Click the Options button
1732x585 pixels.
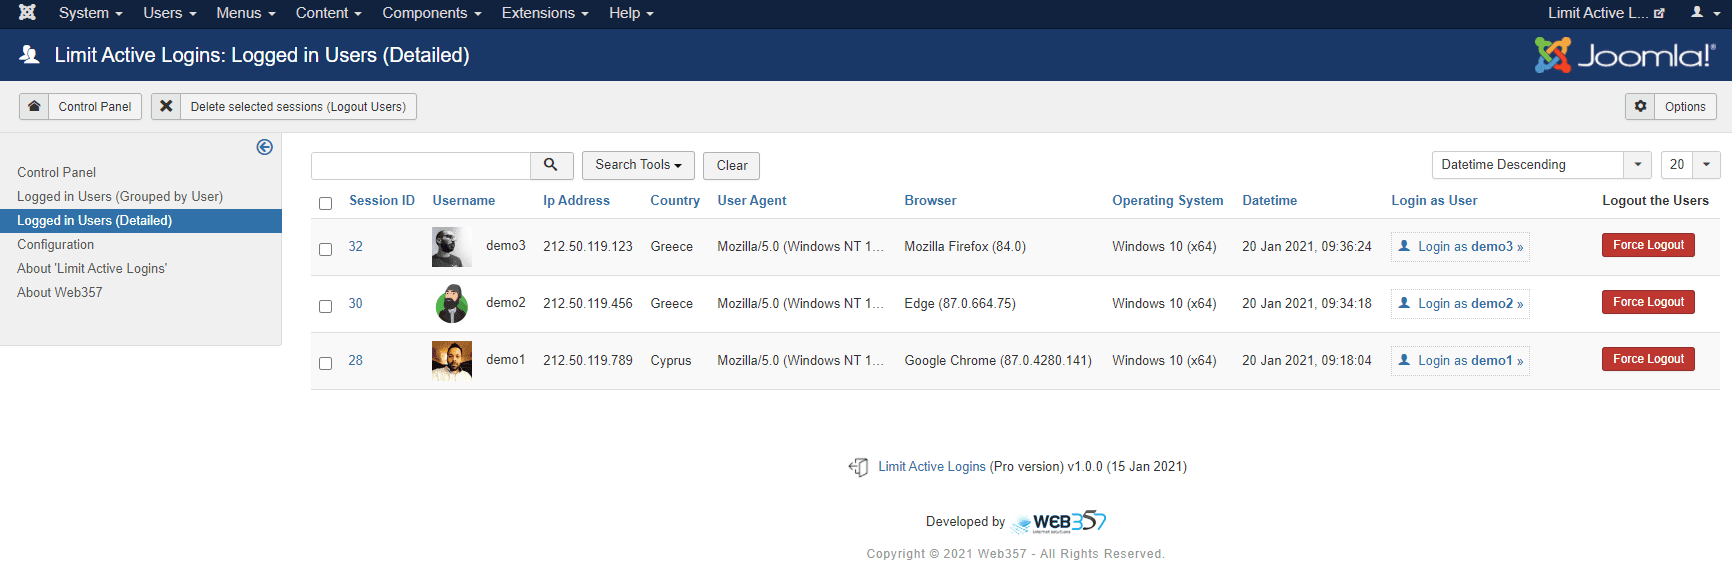point(1671,106)
